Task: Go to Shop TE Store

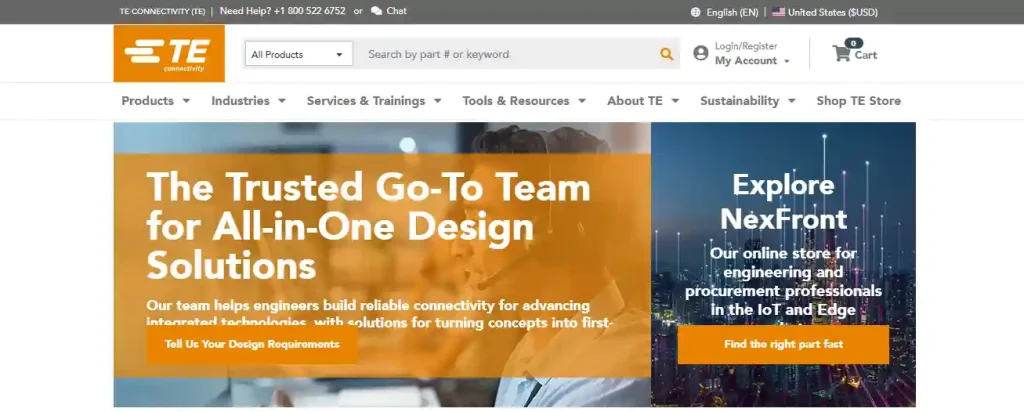Action: [858, 101]
